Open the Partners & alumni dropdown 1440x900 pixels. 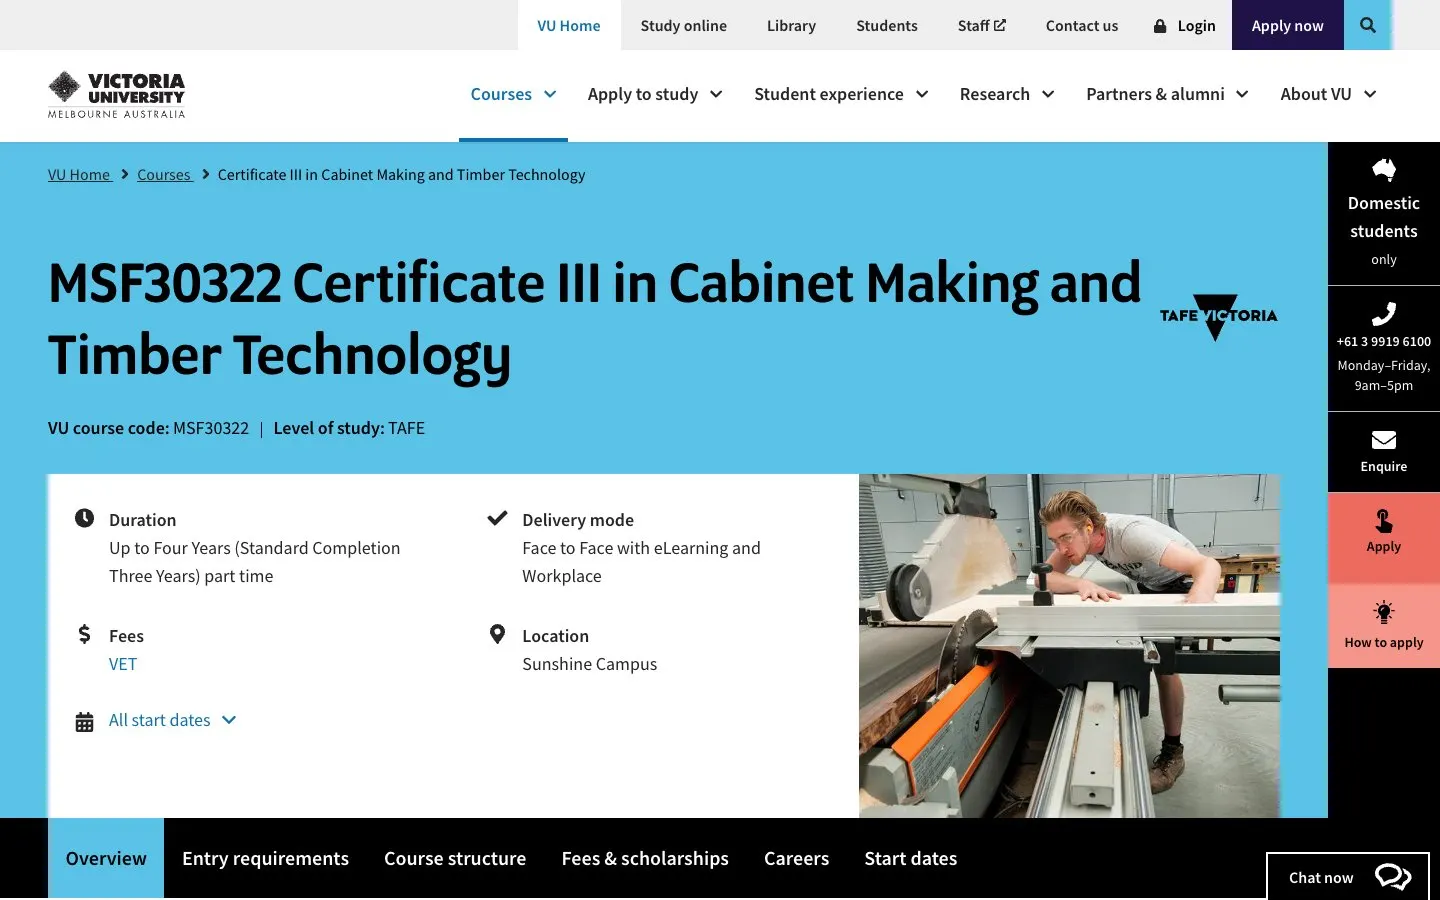[x=1167, y=94]
